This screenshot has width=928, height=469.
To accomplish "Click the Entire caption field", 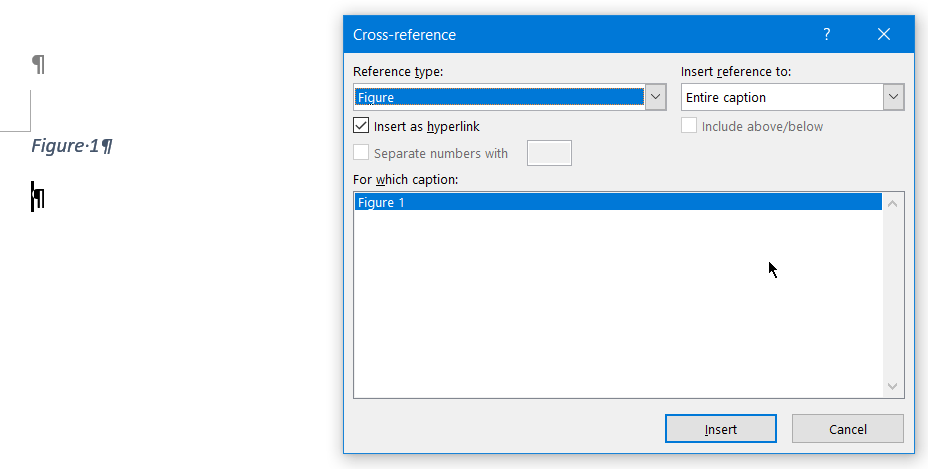I will click(782, 97).
